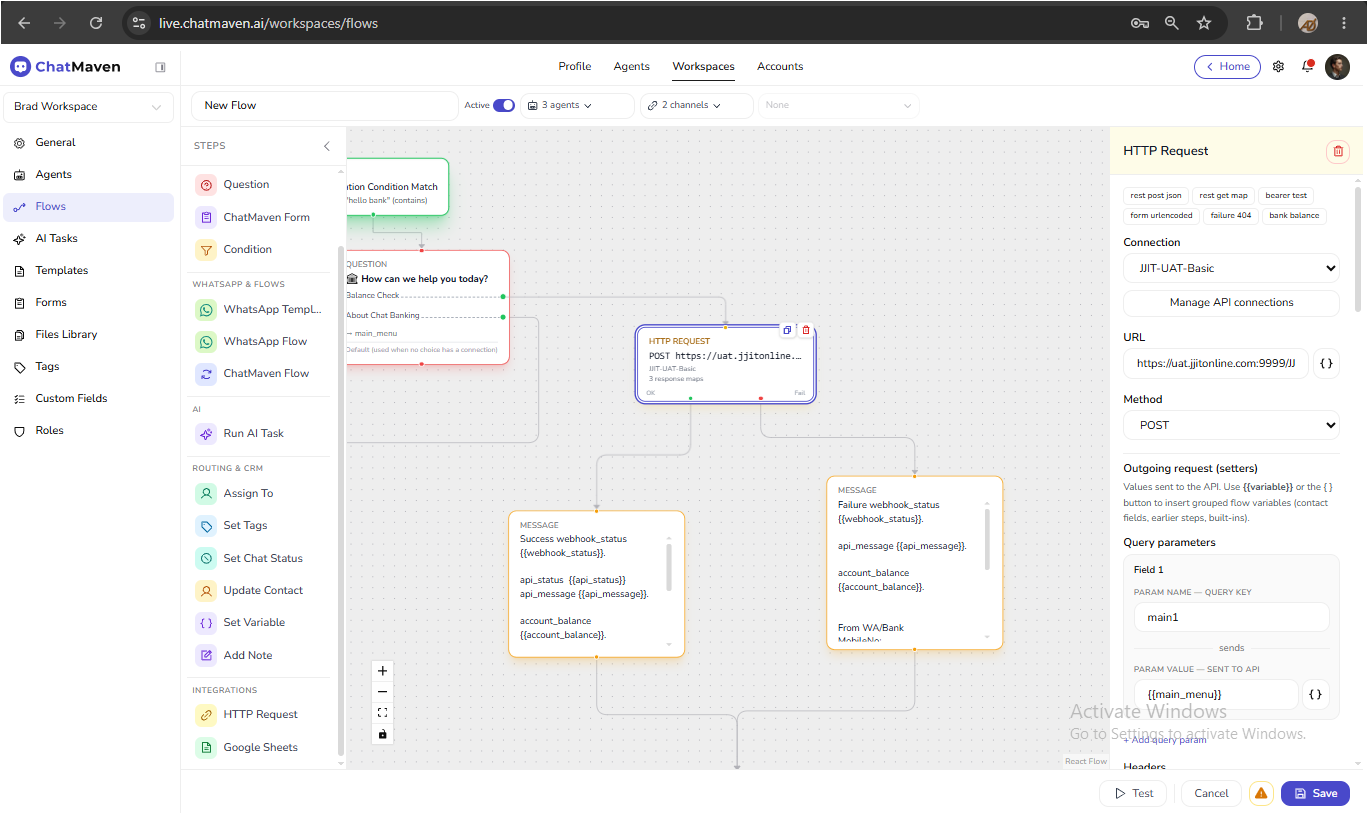Add a Question step icon

click(206, 185)
